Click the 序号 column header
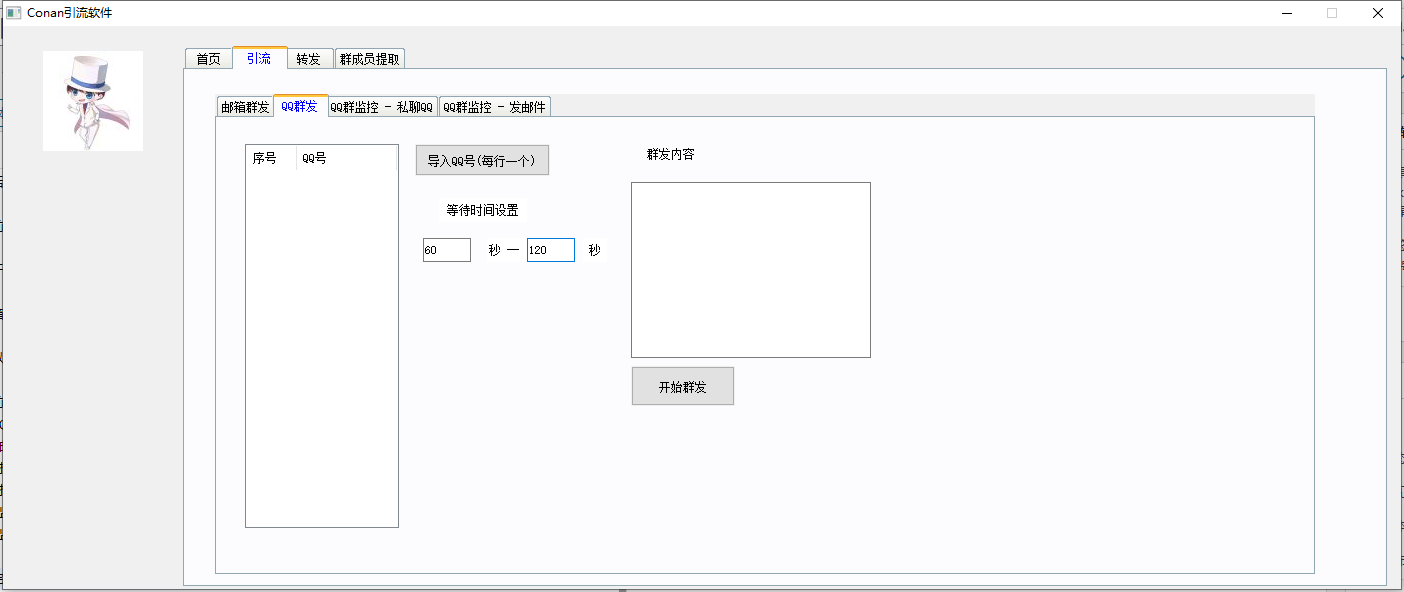Image resolution: width=1404 pixels, height=592 pixels. point(265,159)
